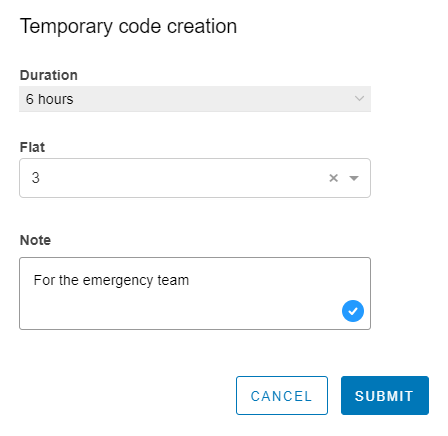This screenshot has width=448, height=436.
Task: Clear the Flat selection with X icon
Action: coord(334,178)
